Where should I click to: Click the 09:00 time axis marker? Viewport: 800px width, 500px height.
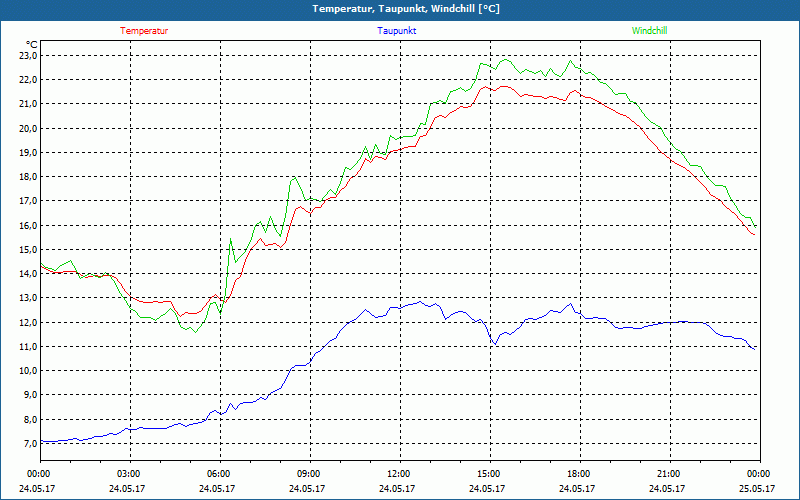pos(309,474)
